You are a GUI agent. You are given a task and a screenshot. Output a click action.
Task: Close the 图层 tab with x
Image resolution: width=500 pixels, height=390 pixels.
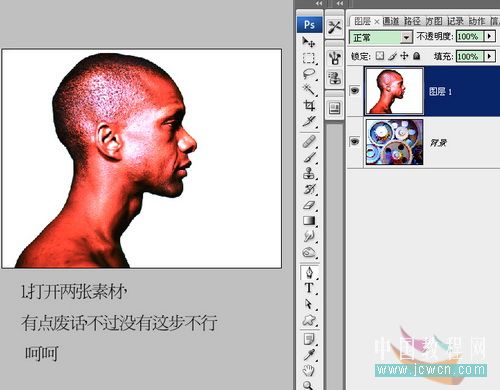(377, 22)
